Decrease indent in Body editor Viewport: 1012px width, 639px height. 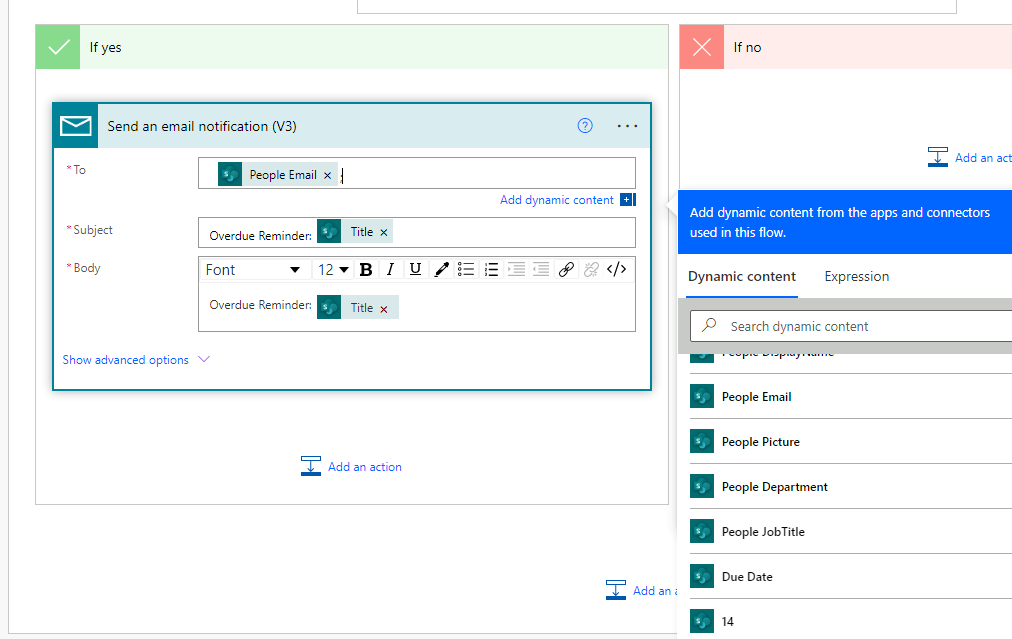coord(541,270)
